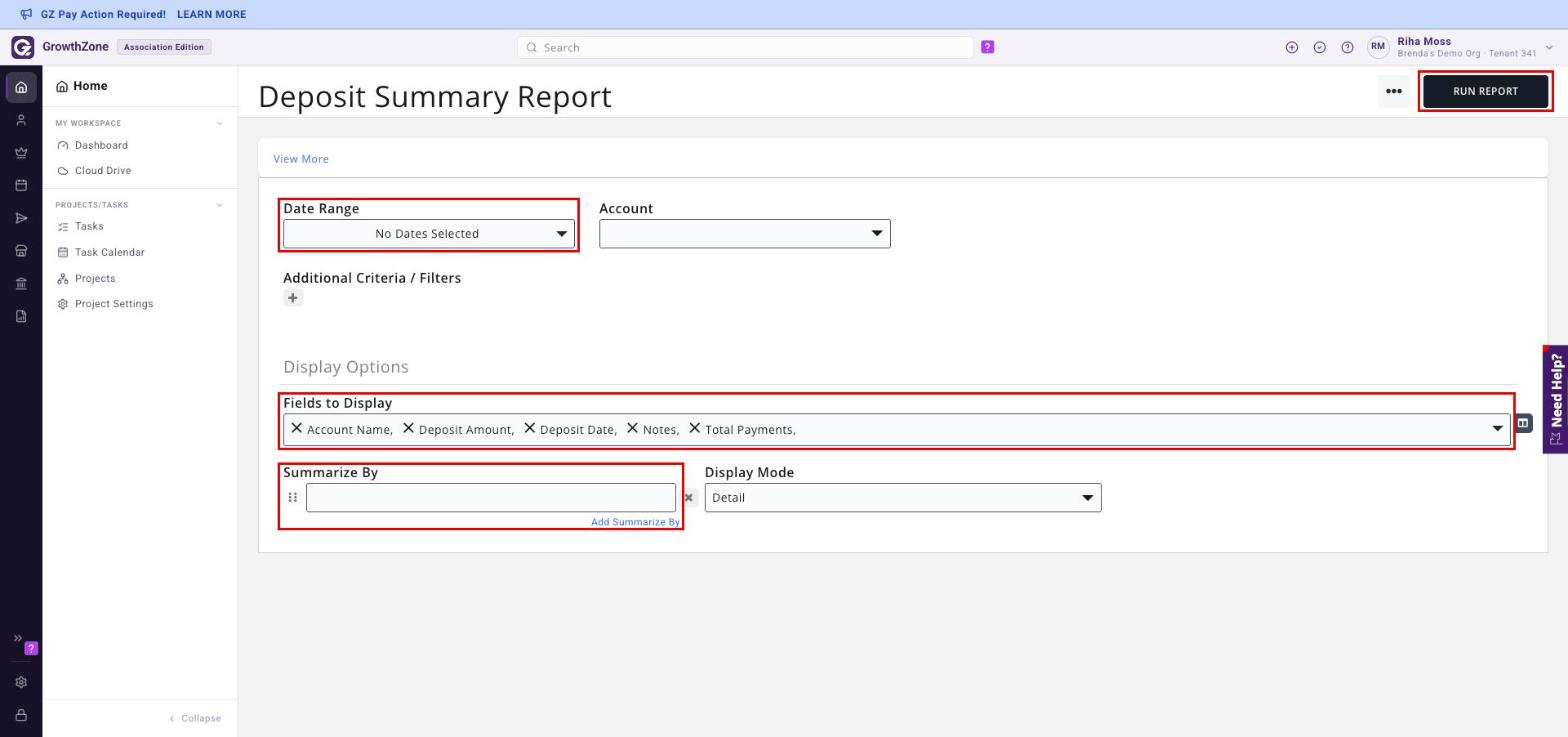The image size is (1568, 737).
Task: Remove the Deposit Amount field tag
Action: pos(408,428)
